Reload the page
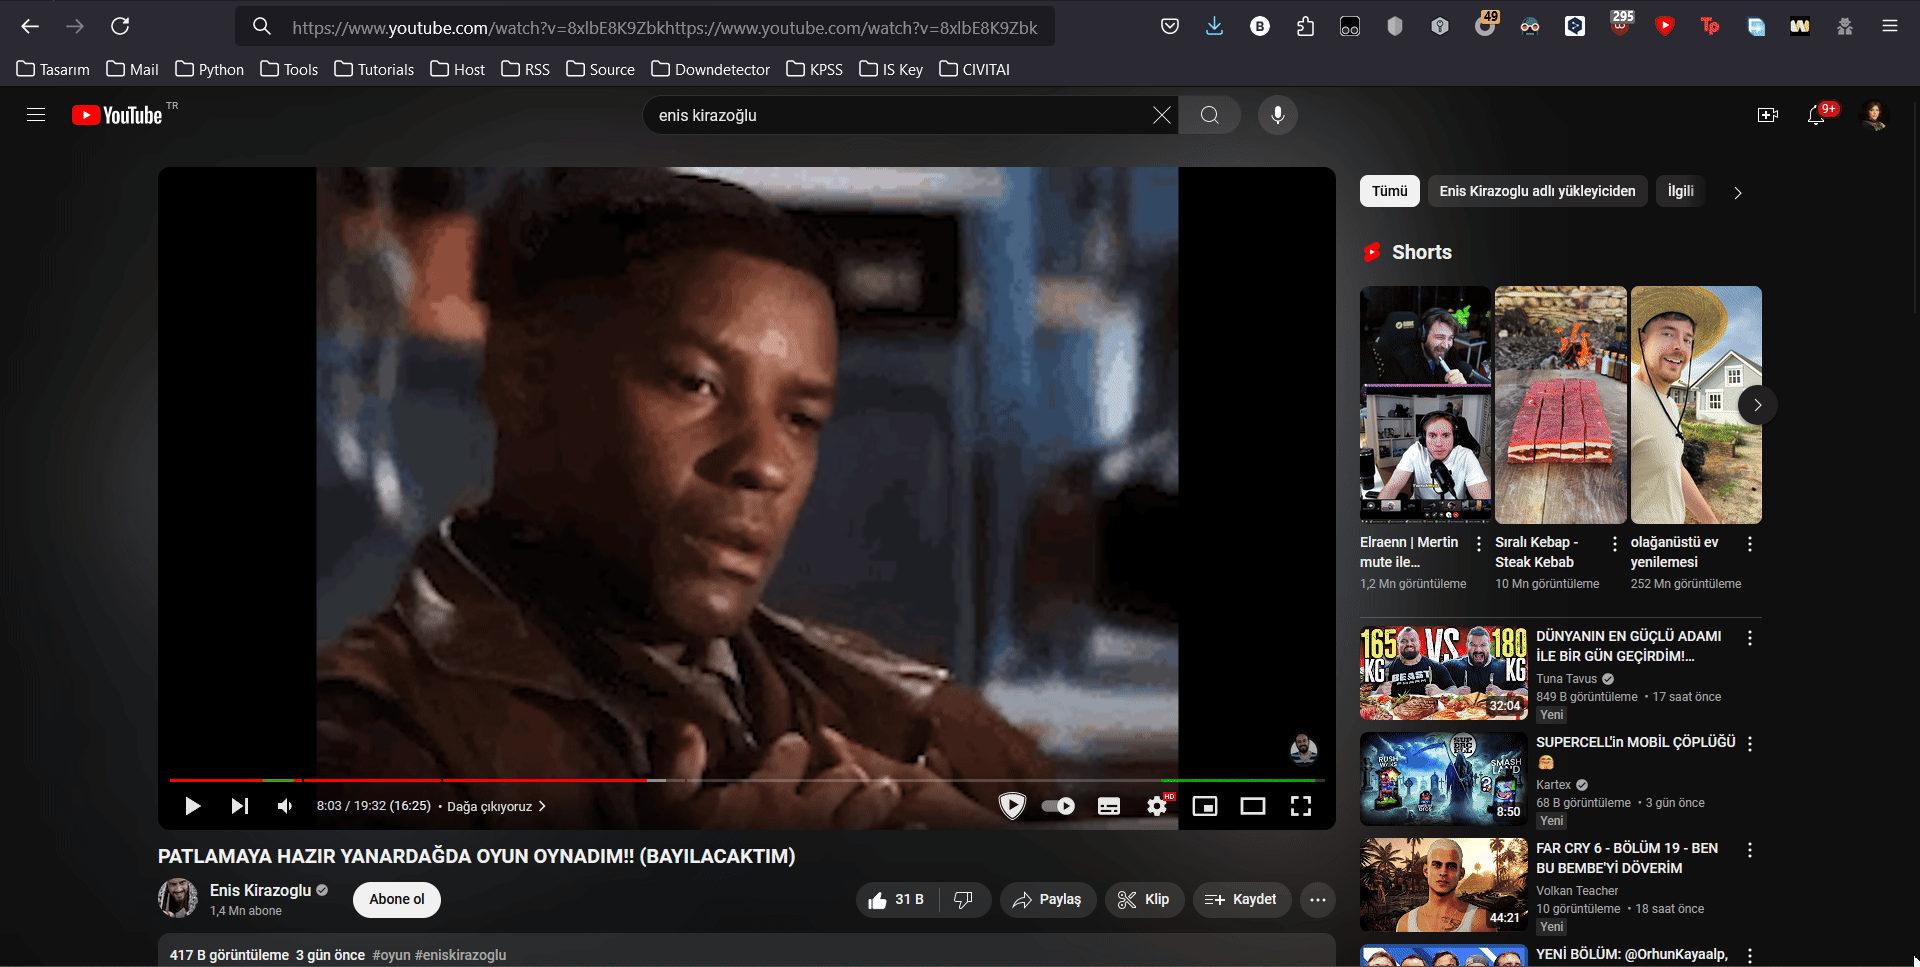This screenshot has width=1920, height=967. coord(120,26)
